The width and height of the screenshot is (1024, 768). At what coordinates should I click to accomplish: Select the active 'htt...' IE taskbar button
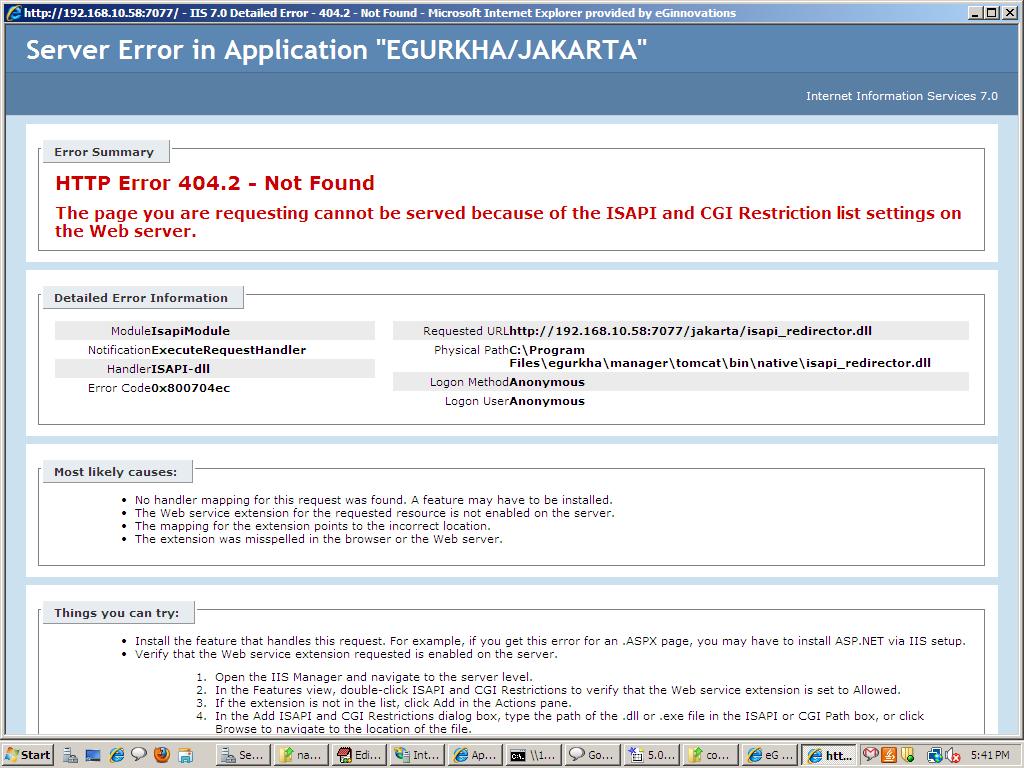tap(829, 755)
